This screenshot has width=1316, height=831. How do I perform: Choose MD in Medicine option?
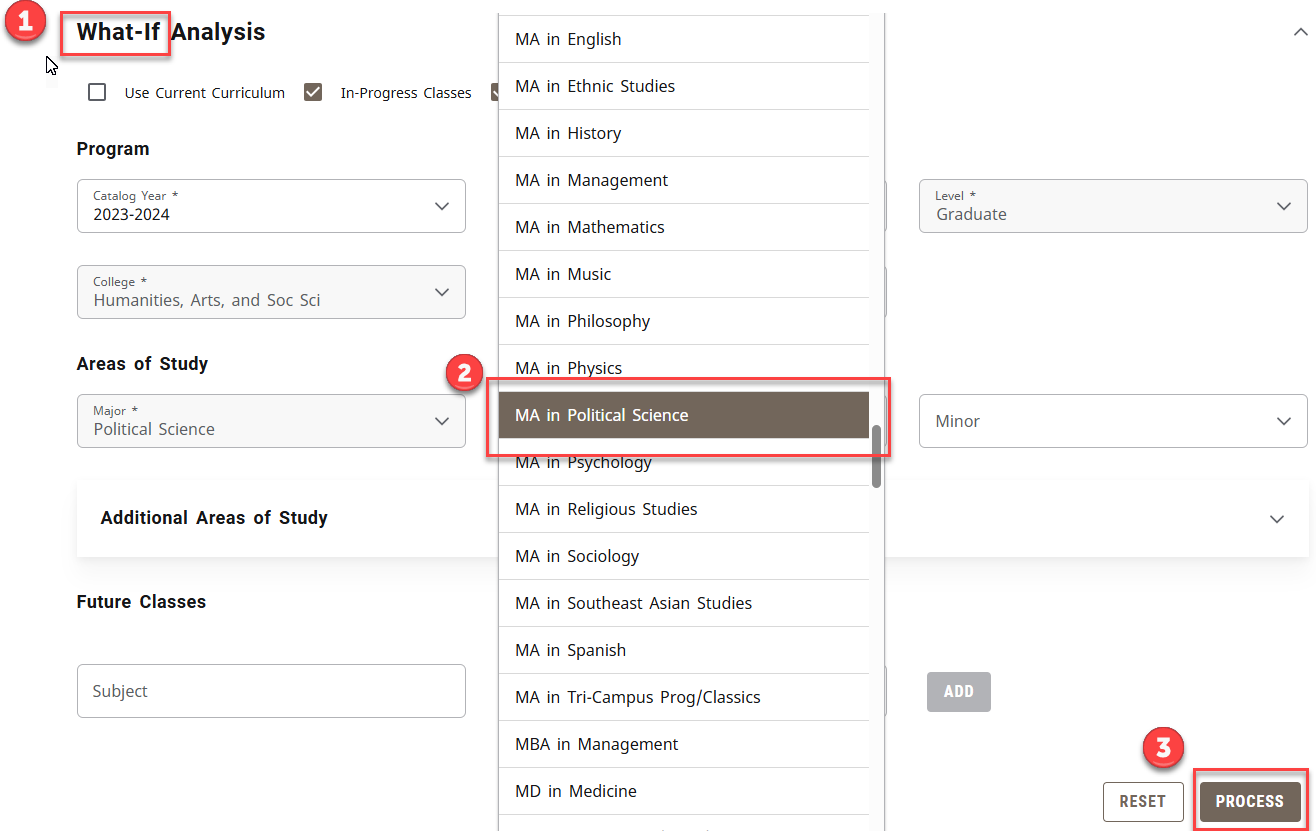(684, 791)
